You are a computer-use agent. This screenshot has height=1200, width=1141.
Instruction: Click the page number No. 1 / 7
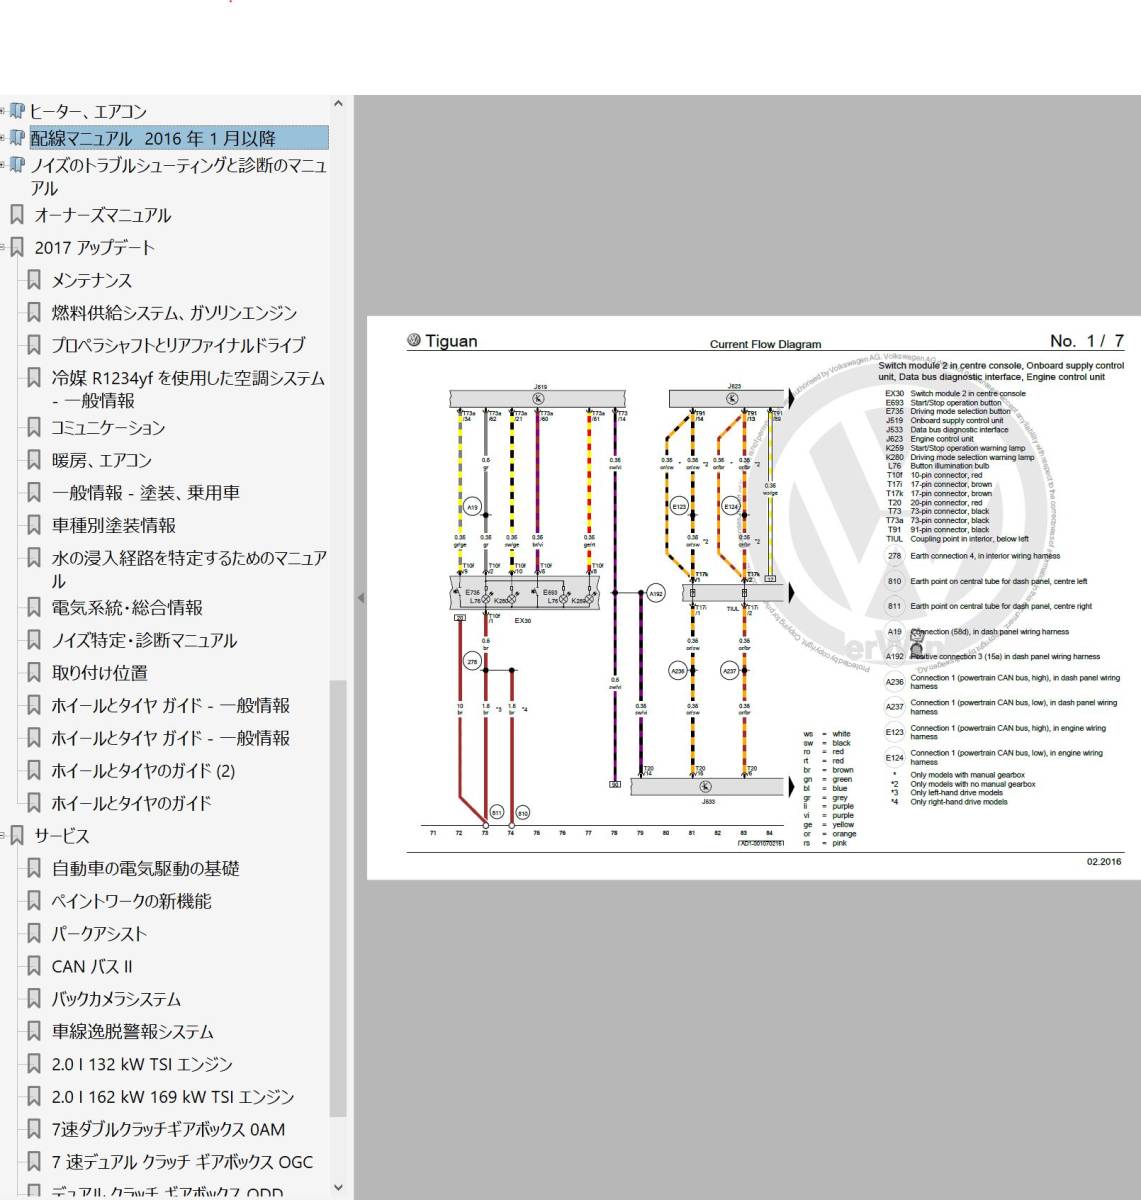(x=1087, y=341)
